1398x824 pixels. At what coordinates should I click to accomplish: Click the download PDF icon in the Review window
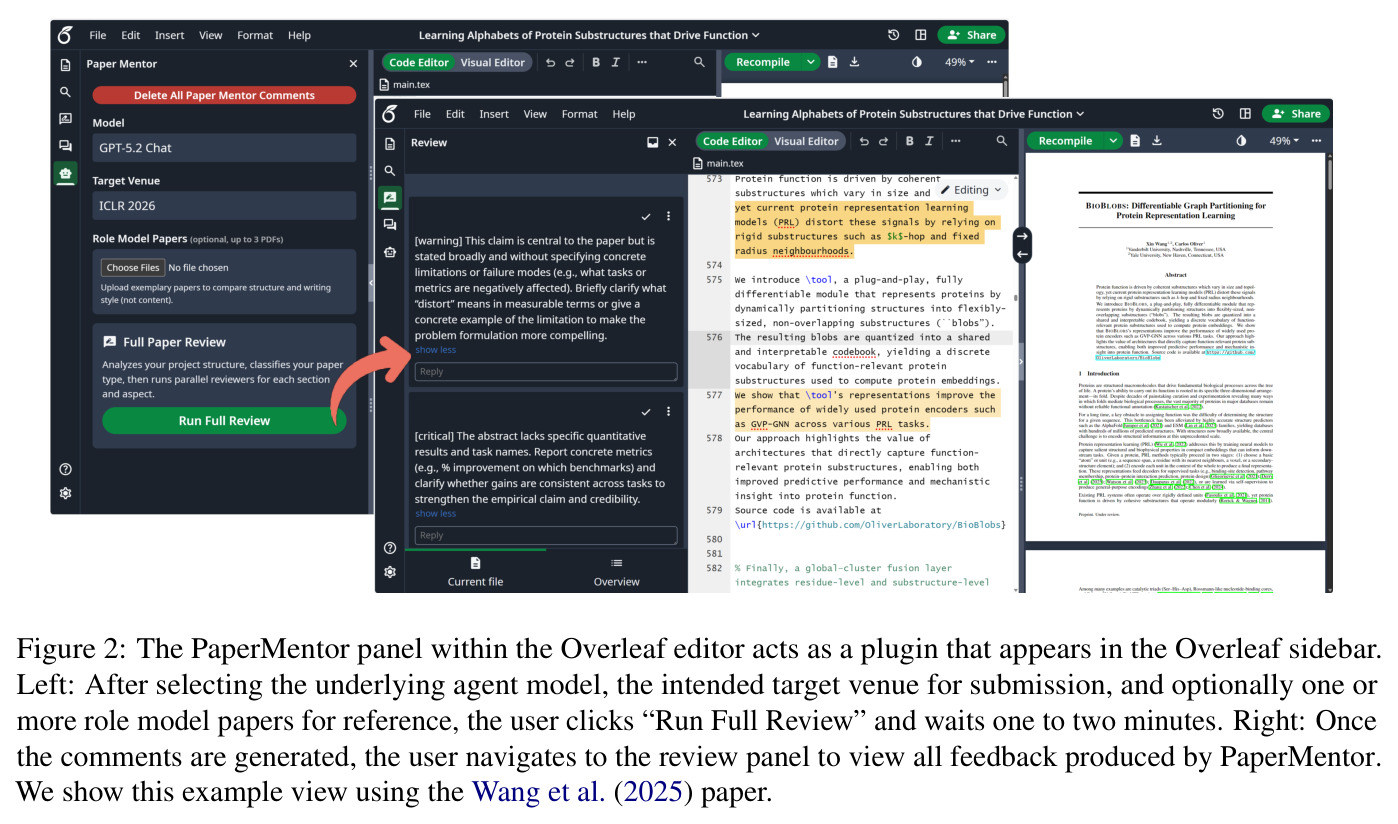pyautogui.click(x=1158, y=141)
